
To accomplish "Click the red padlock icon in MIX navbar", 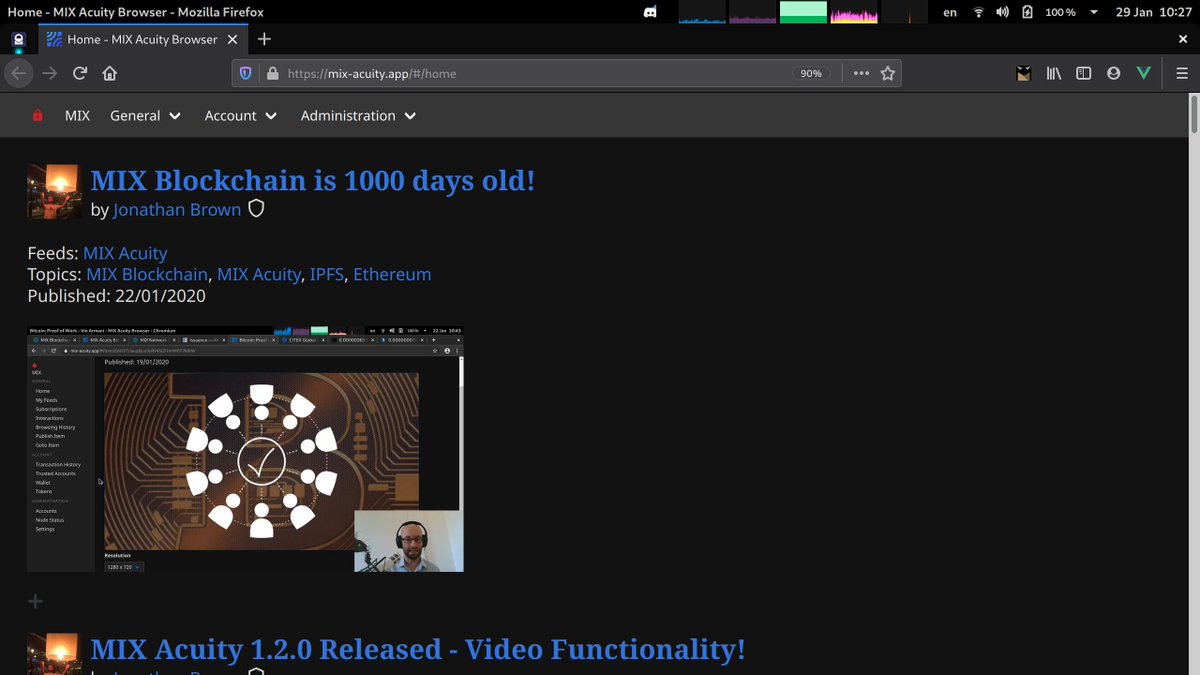I will click(x=38, y=116).
